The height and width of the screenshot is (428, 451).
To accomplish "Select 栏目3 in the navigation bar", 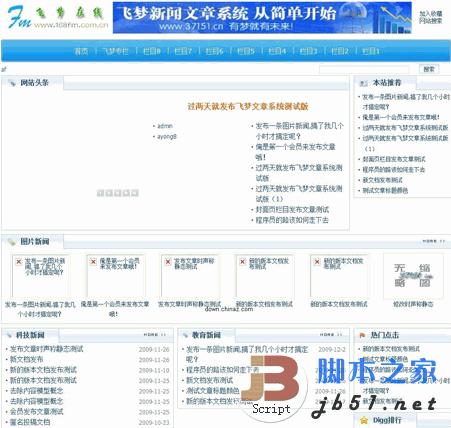I will (309, 51).
